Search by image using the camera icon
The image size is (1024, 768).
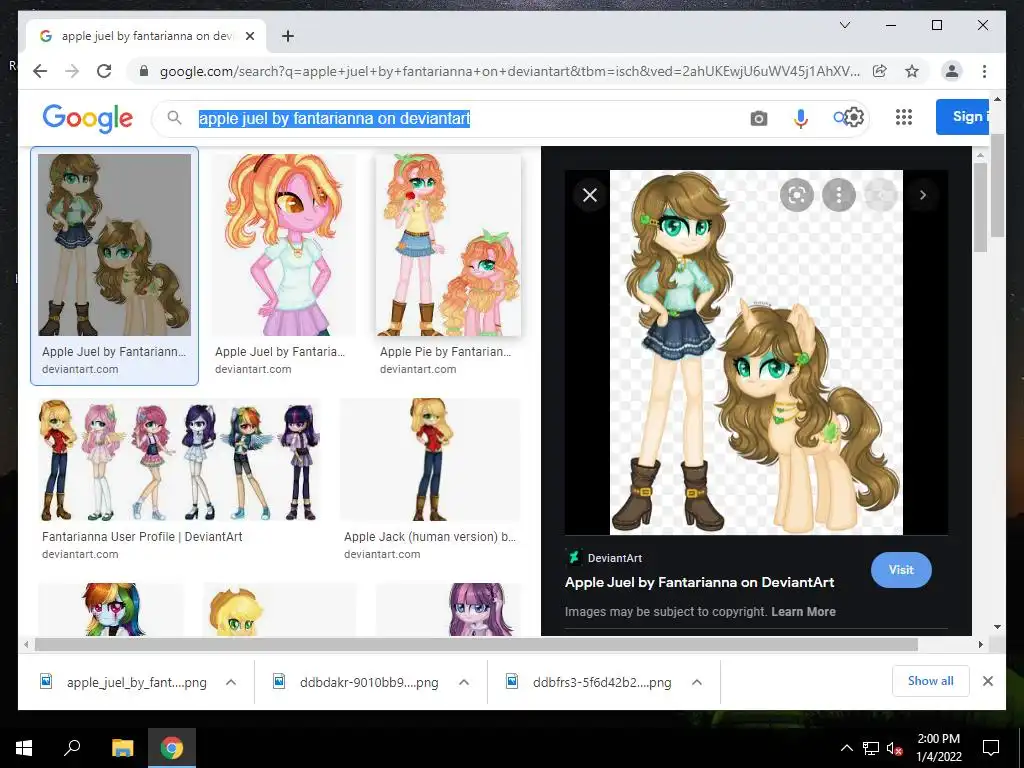(x=758, y=118)
